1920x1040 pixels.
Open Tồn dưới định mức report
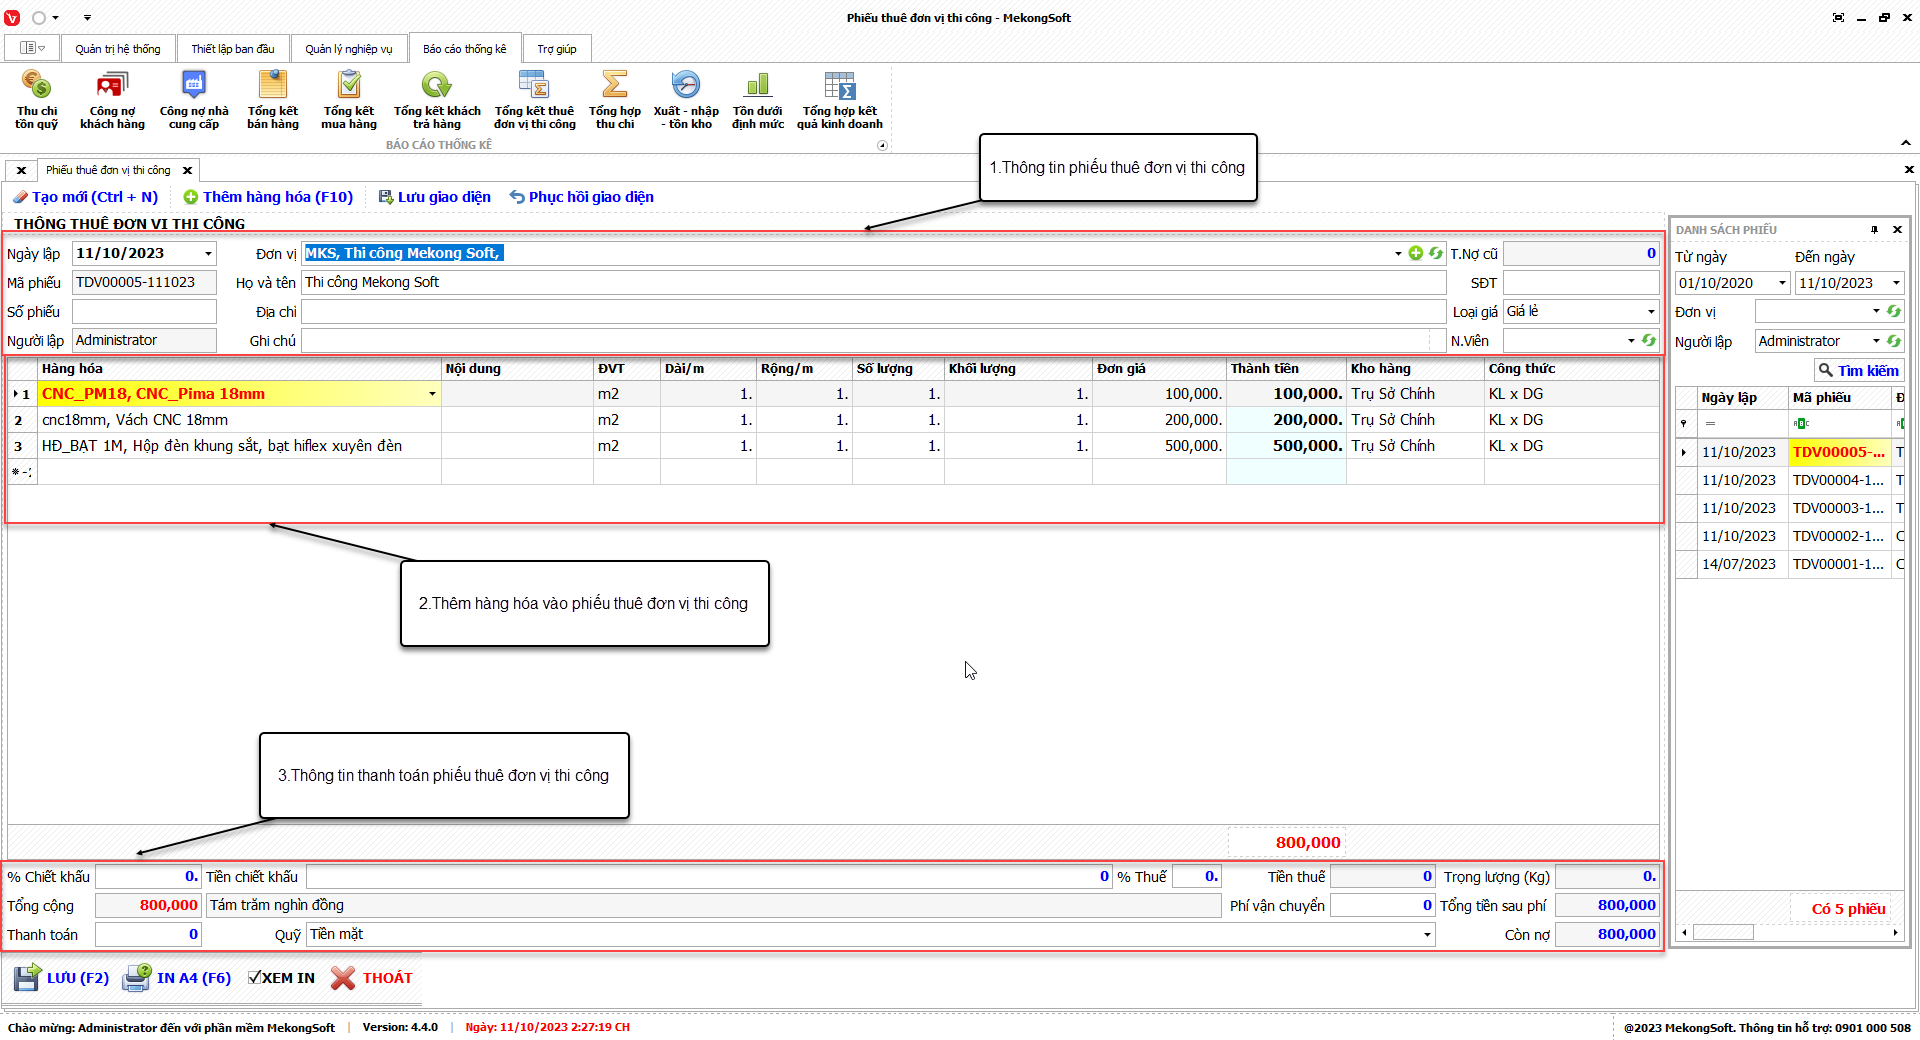757,100
